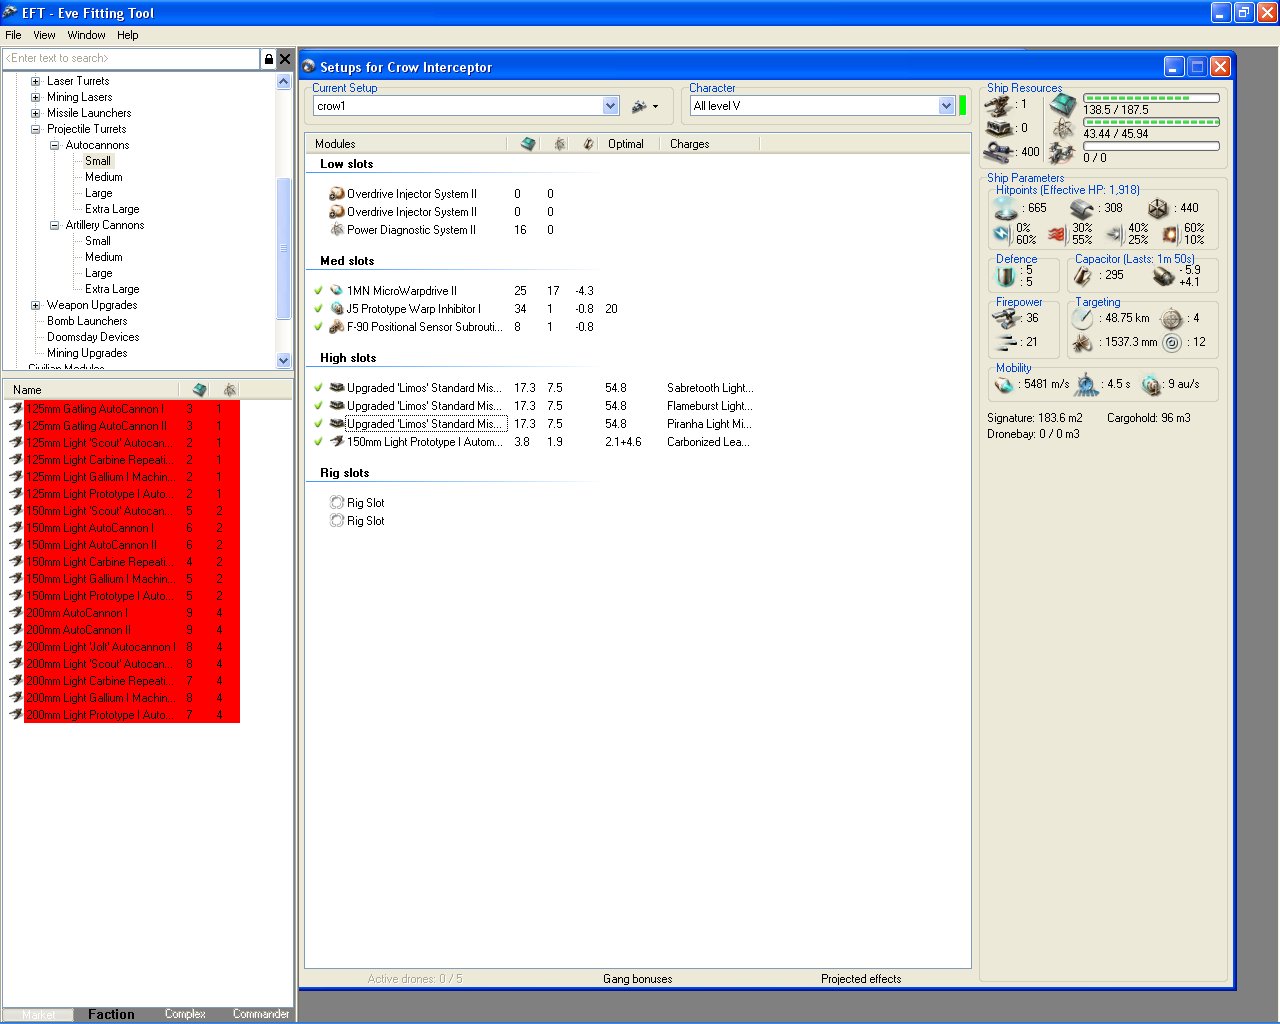Expand the Laser Turrets tree node
The height and width of the screenshot is (1024, 1280).
tap(36, 81)
